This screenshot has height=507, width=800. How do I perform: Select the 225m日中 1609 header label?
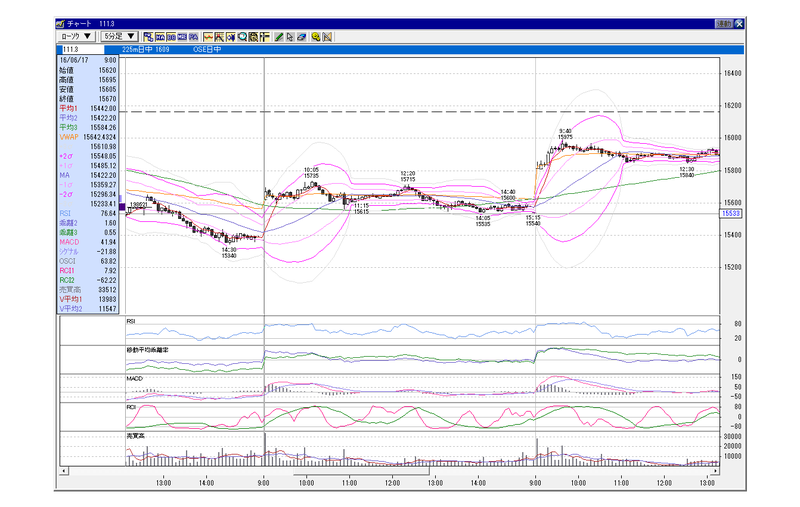pos(145,49)
